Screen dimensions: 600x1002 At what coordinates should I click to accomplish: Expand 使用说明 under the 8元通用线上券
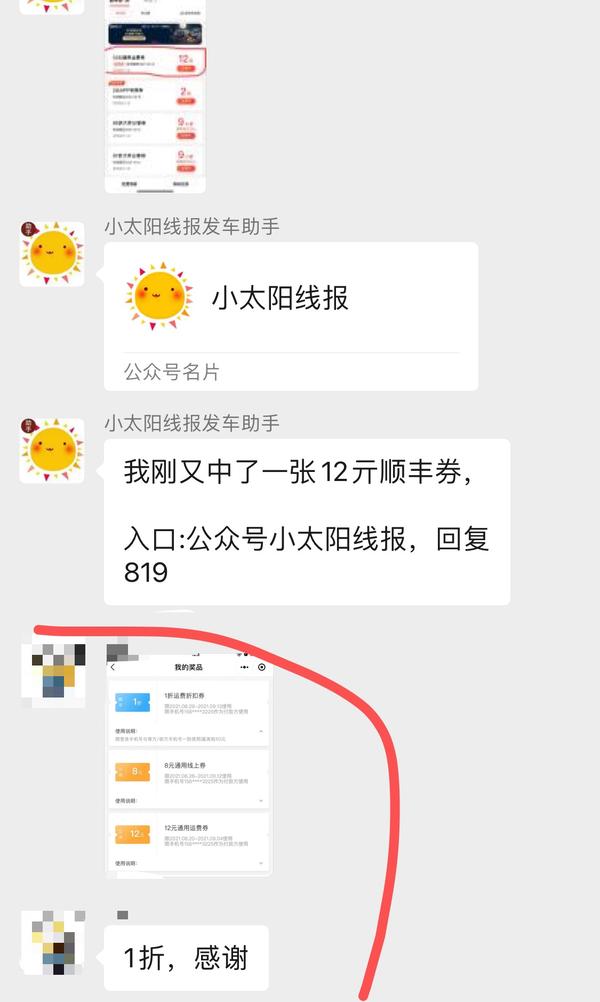click(x=261, y=801)
